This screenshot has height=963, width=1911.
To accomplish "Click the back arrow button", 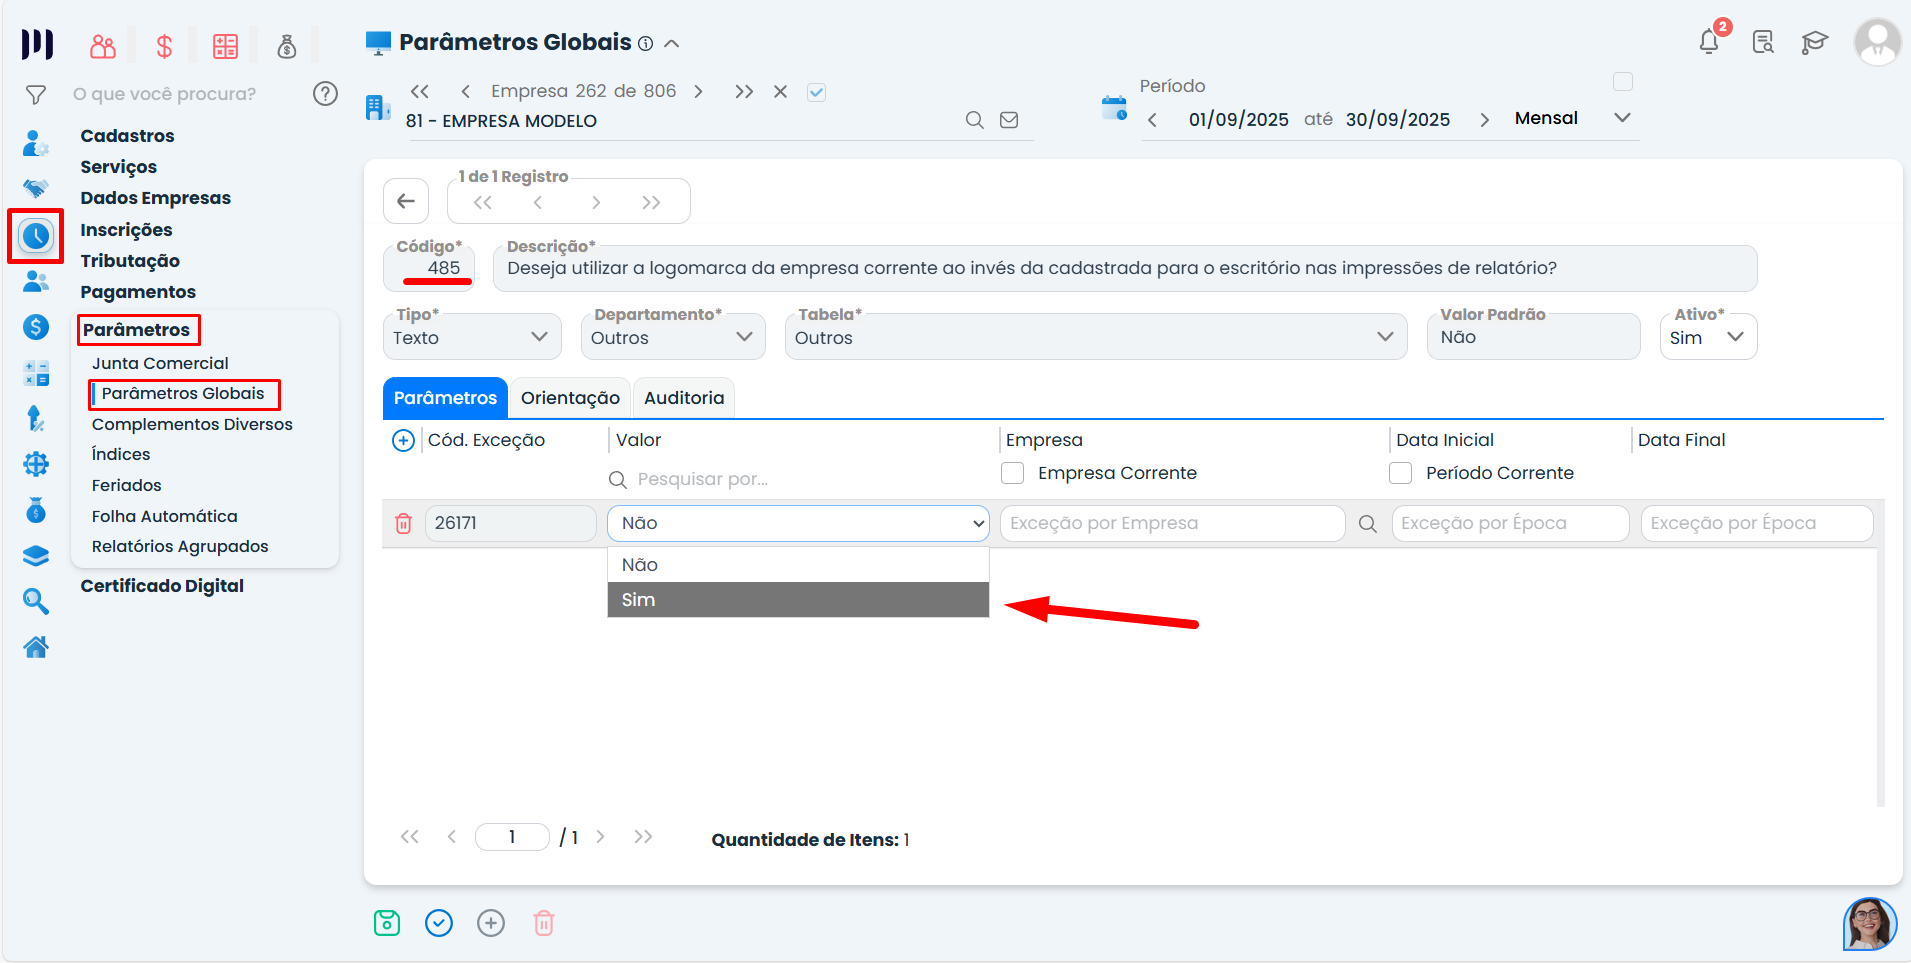I will [406, 201].
